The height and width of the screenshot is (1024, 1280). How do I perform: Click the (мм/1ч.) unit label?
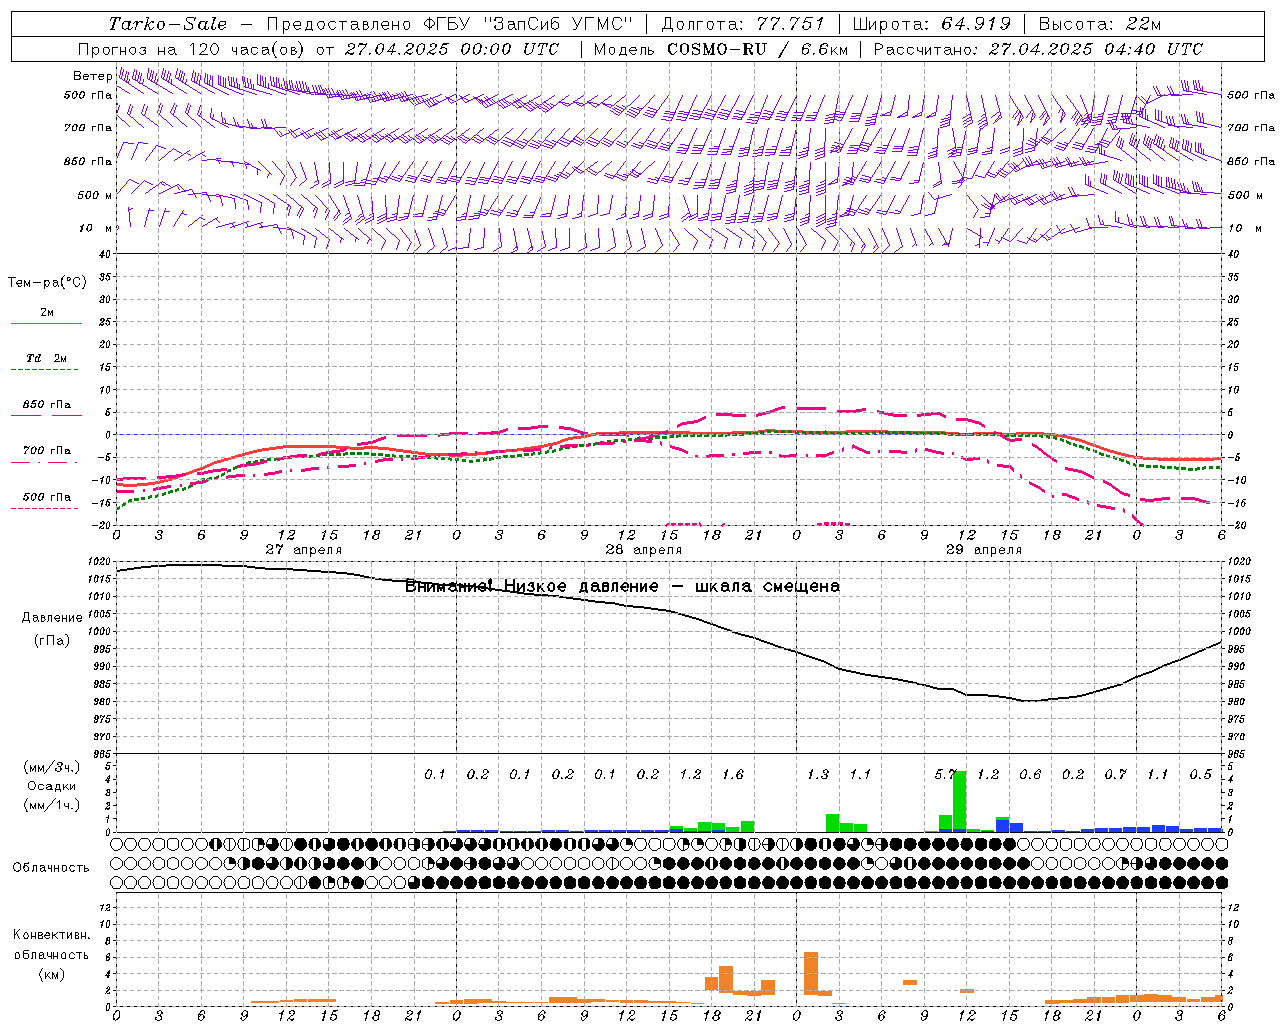(52, 805)
